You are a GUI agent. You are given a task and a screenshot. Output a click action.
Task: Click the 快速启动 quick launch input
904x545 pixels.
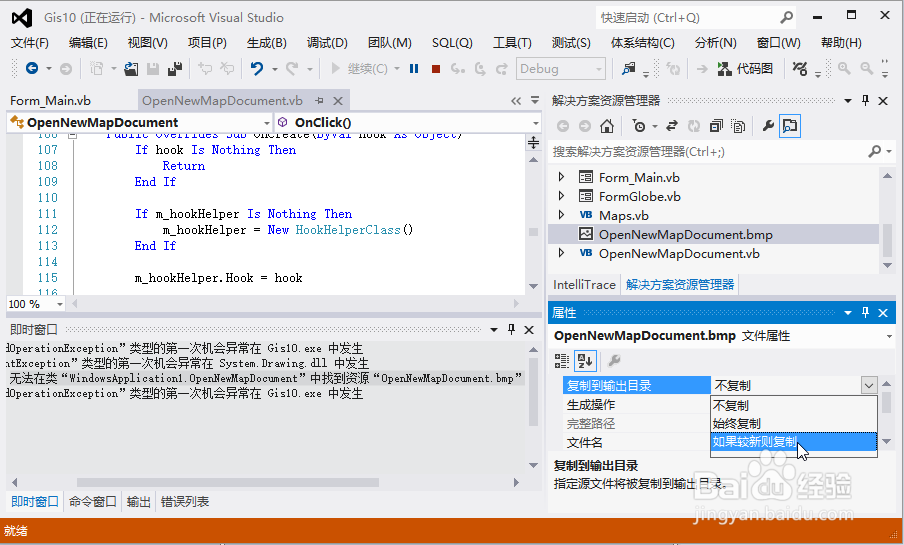686,18
